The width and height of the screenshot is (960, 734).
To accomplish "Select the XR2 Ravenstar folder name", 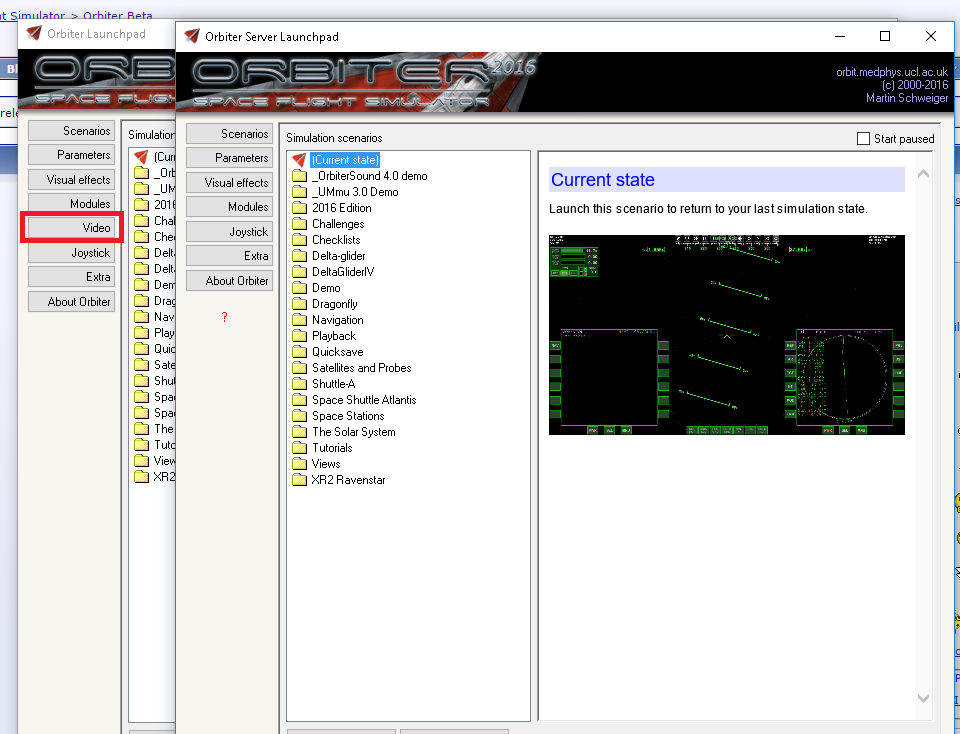I will (348, 479).
